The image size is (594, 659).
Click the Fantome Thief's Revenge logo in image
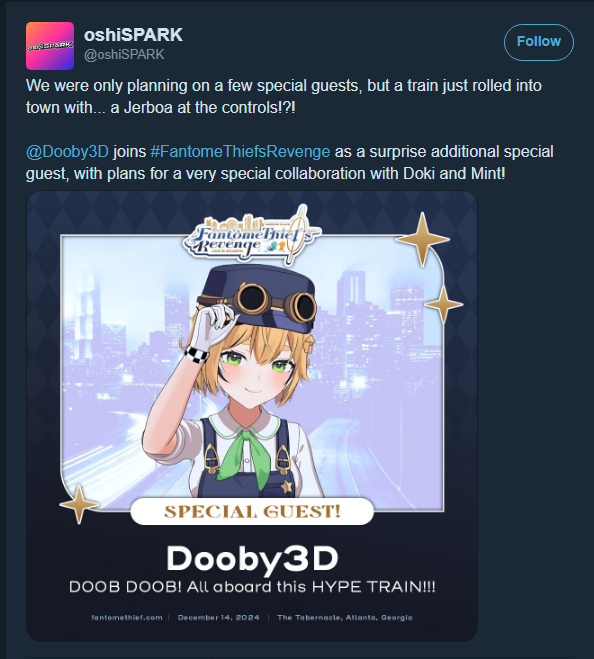click(x=251, y=236)
